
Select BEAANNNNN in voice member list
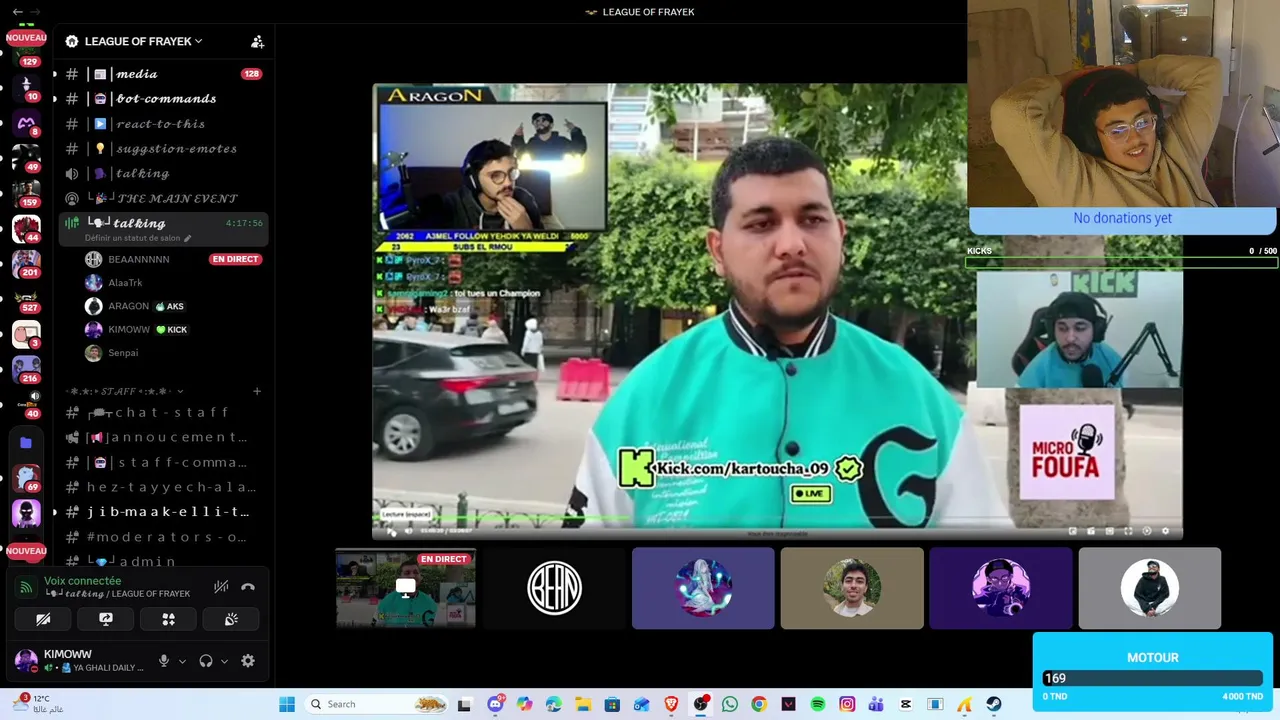pyautogui.click(x=139, y=259)
